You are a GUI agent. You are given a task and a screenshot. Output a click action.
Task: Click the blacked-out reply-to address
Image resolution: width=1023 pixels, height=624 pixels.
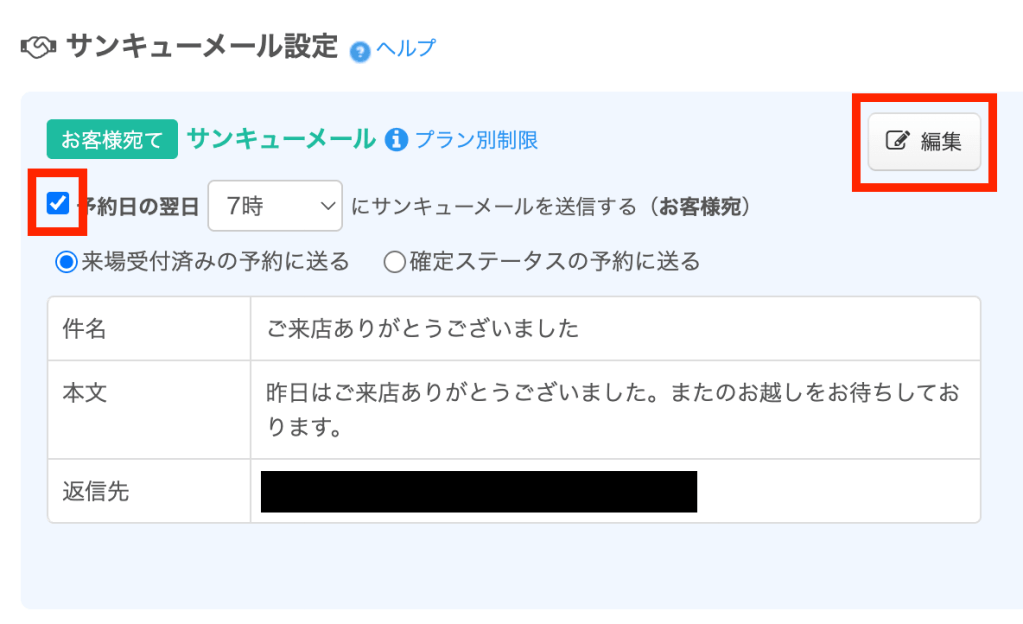tap(478, 491)
